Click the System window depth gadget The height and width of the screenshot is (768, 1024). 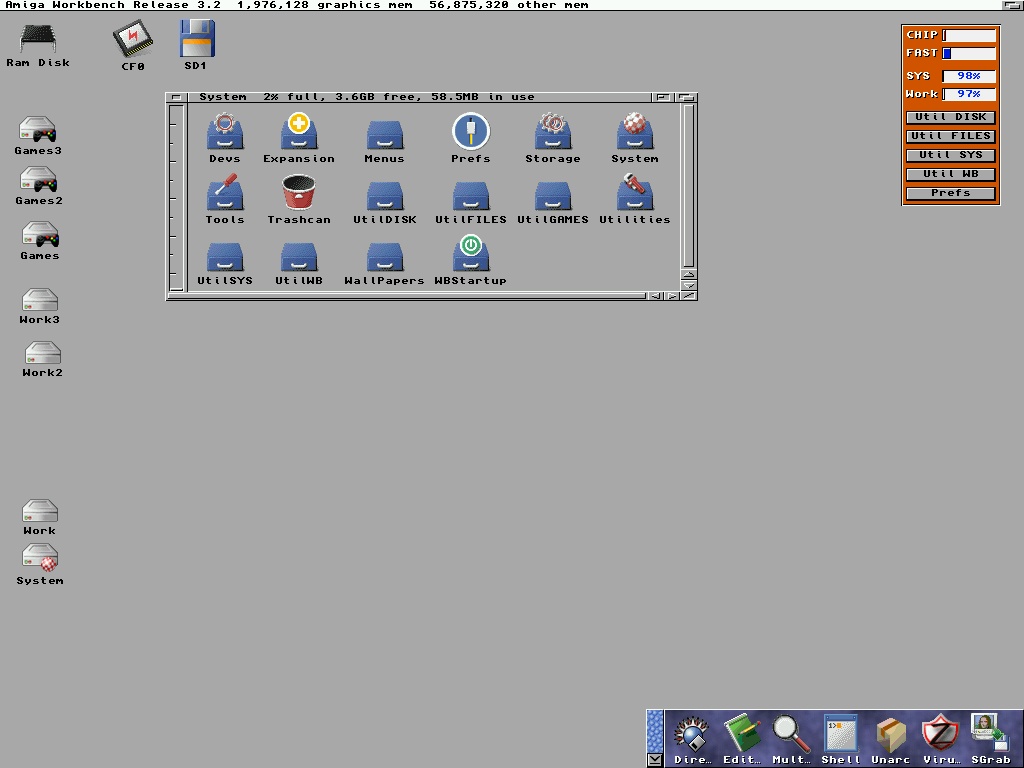[686, 97]
